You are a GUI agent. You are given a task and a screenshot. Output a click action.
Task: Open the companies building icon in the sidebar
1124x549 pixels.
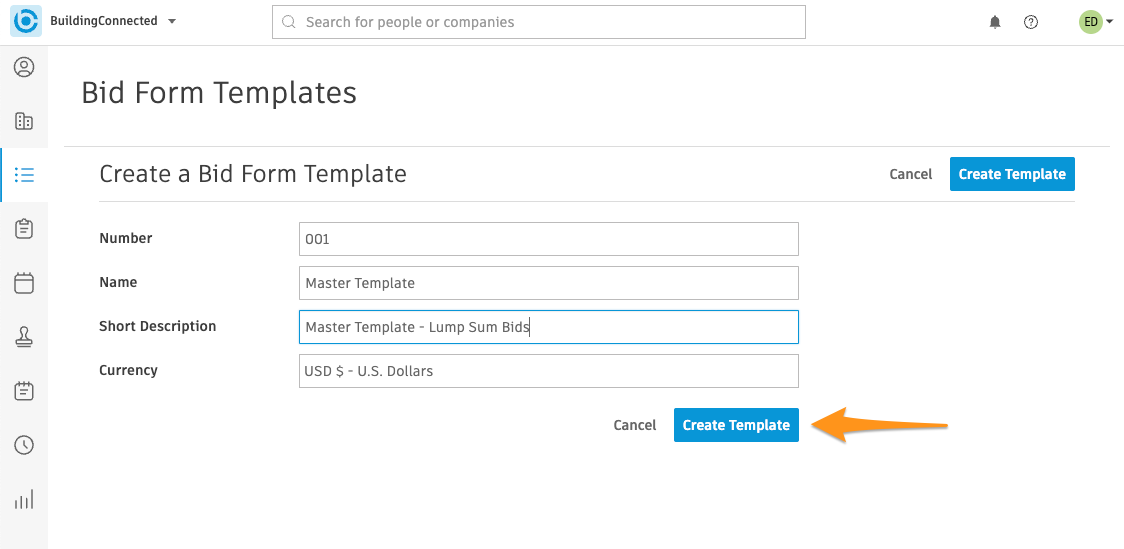click(x=24, y=121)
